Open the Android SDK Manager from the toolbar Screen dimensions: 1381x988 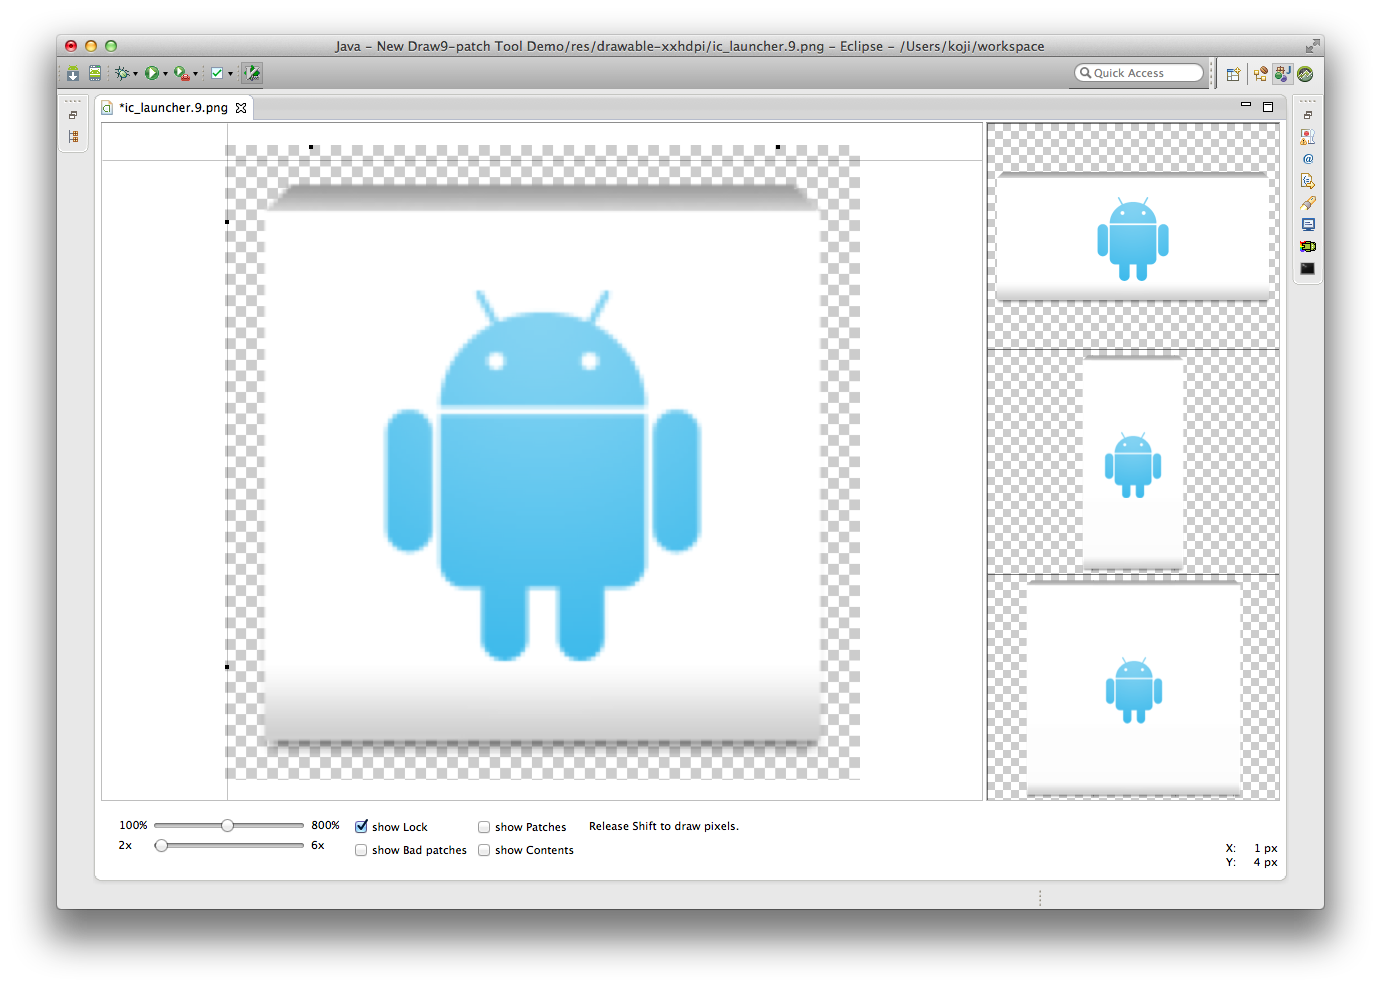point(72,73)
